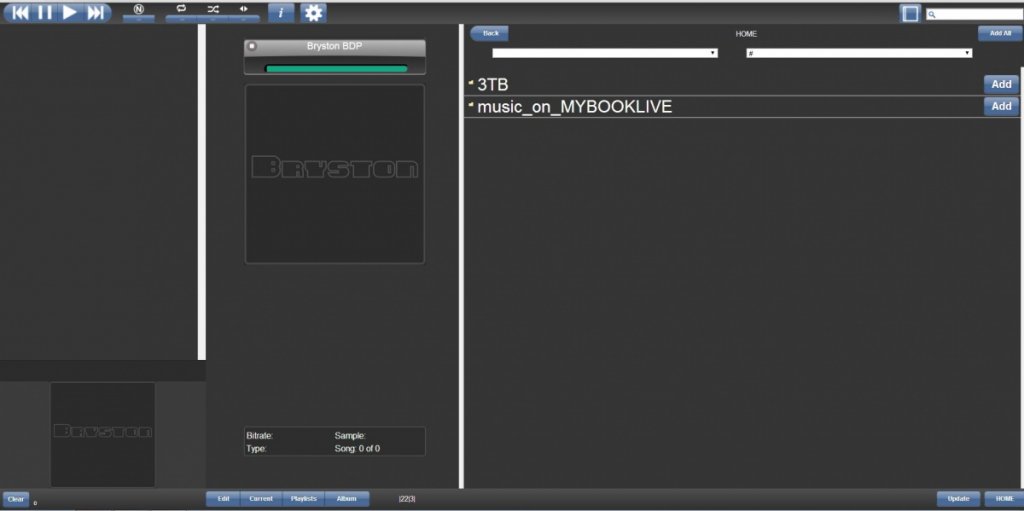Add All items to the playlist
1024x511 pixels.
999,33
